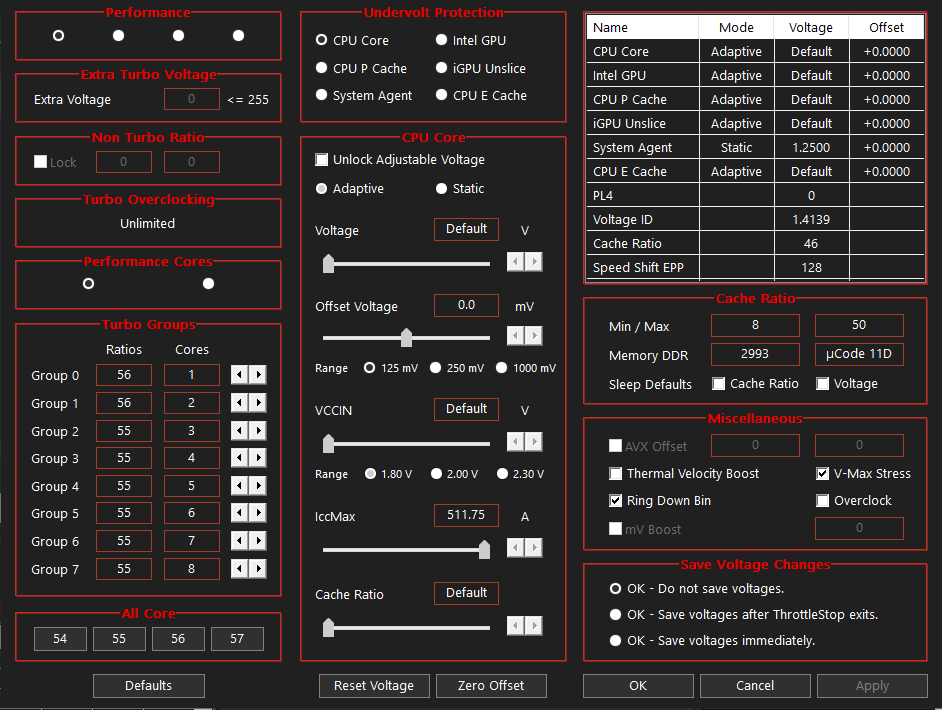This screenshot has height=710, width=942.
Task: Select CPU Core row in table
Action: [755, 51]
